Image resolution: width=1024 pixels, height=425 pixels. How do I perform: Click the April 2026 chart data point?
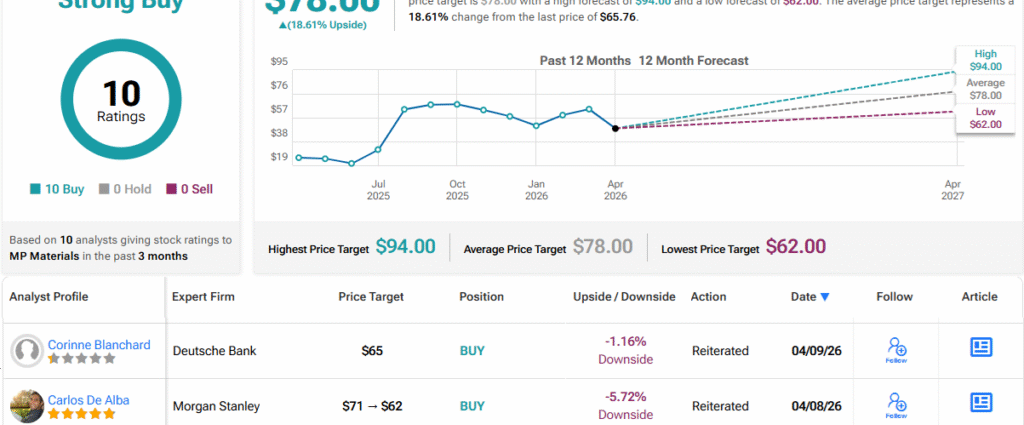[x=615, y=128]
